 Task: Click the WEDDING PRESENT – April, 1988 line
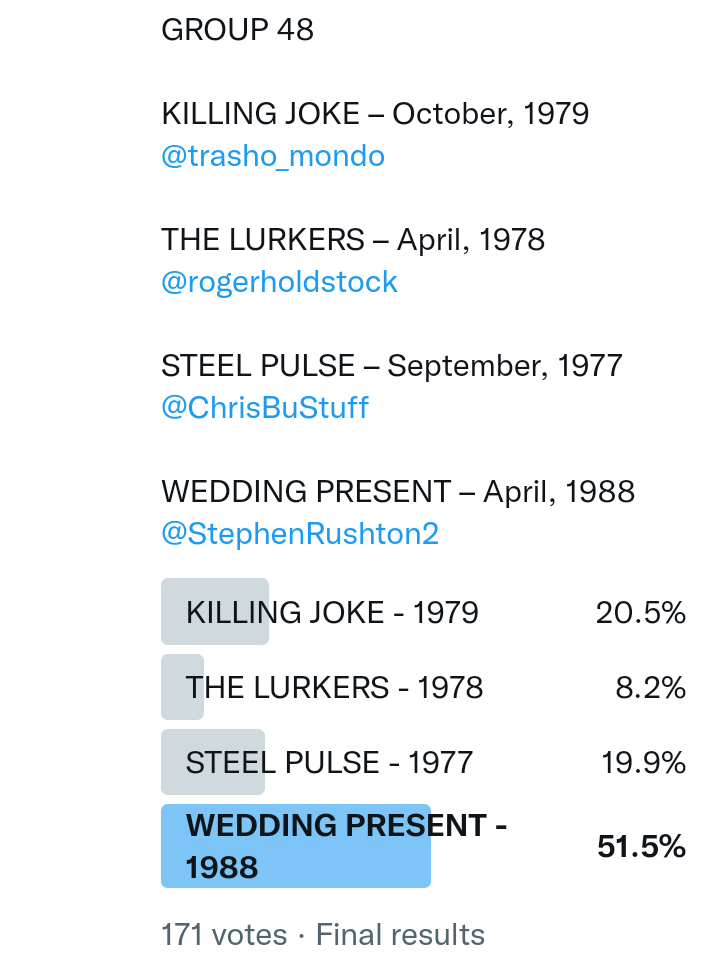pyautogui.click(x=397, y=491)
